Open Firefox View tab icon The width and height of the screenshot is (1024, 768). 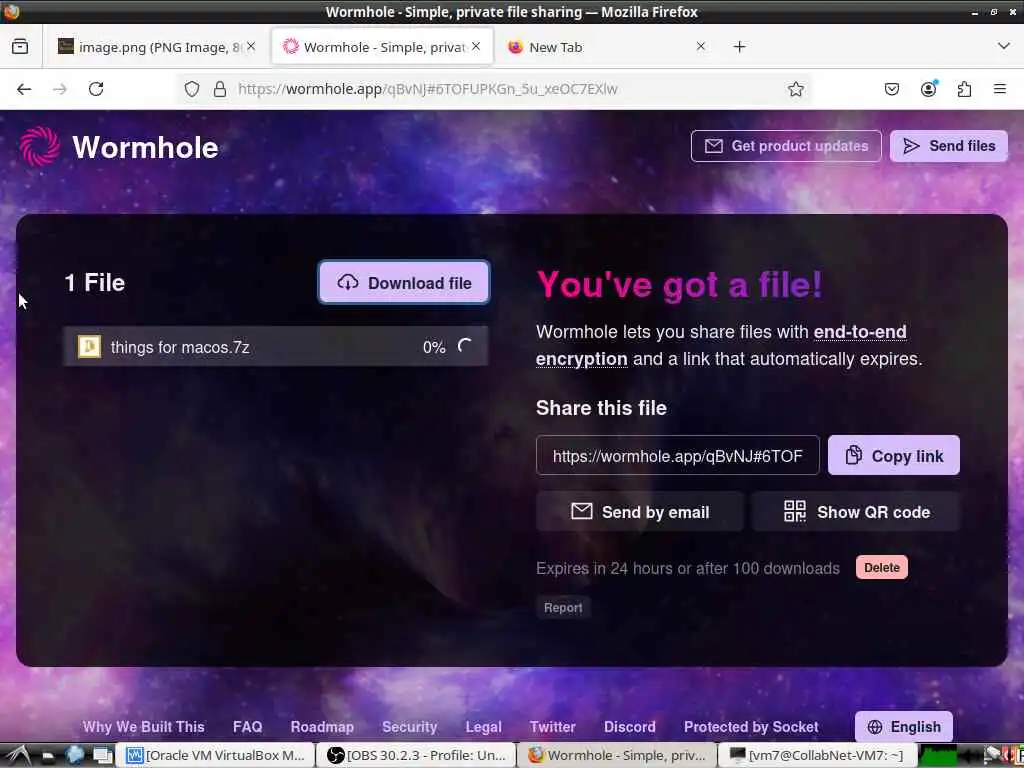click(x=20, y=46)
